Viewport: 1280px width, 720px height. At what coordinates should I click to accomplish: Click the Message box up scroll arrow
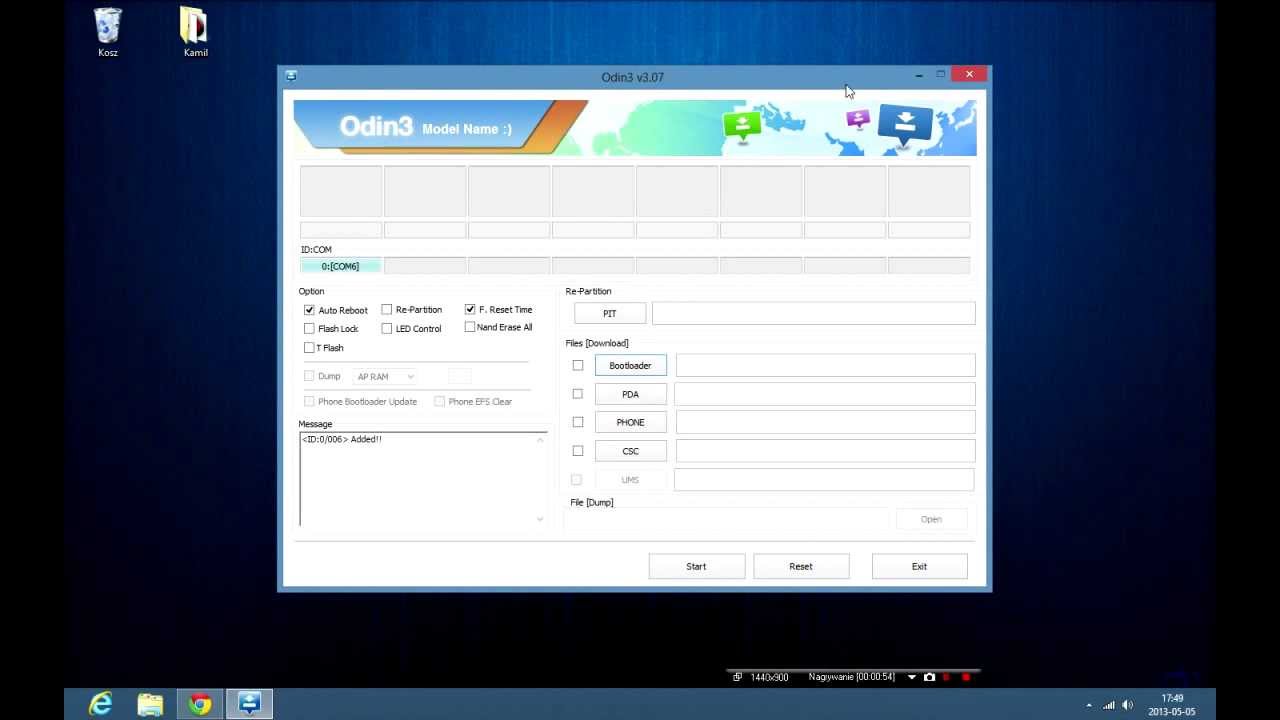[x=541, y=440]
